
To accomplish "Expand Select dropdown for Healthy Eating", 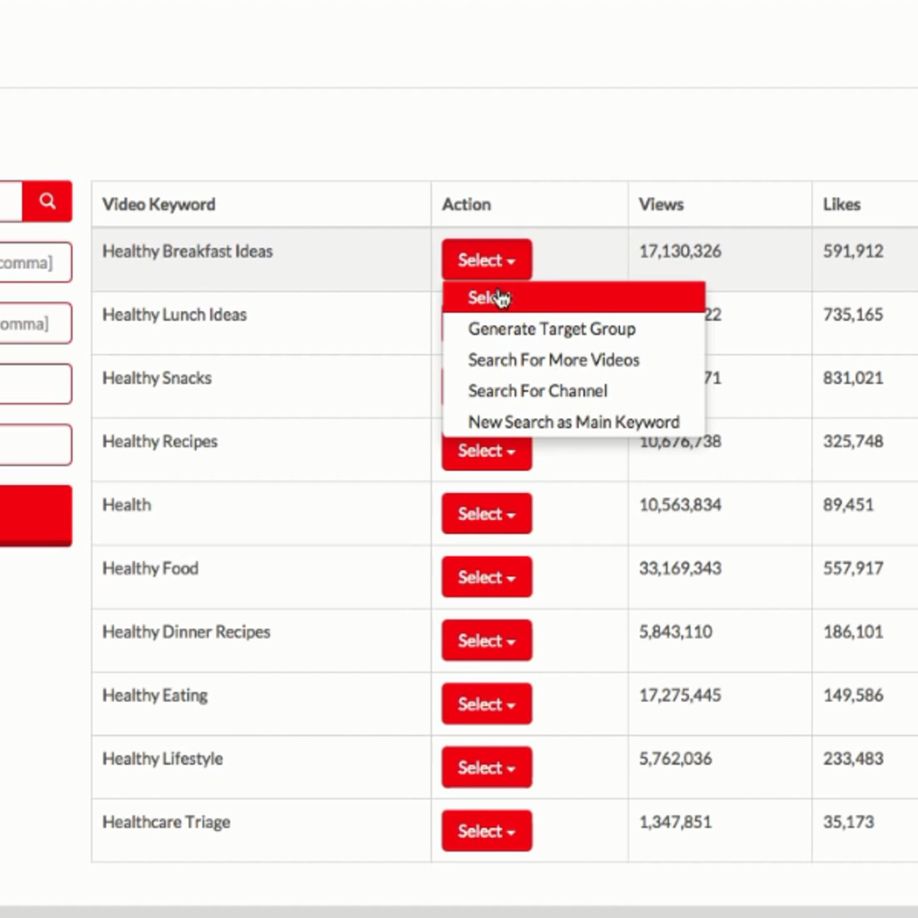I will coord(486,704).
